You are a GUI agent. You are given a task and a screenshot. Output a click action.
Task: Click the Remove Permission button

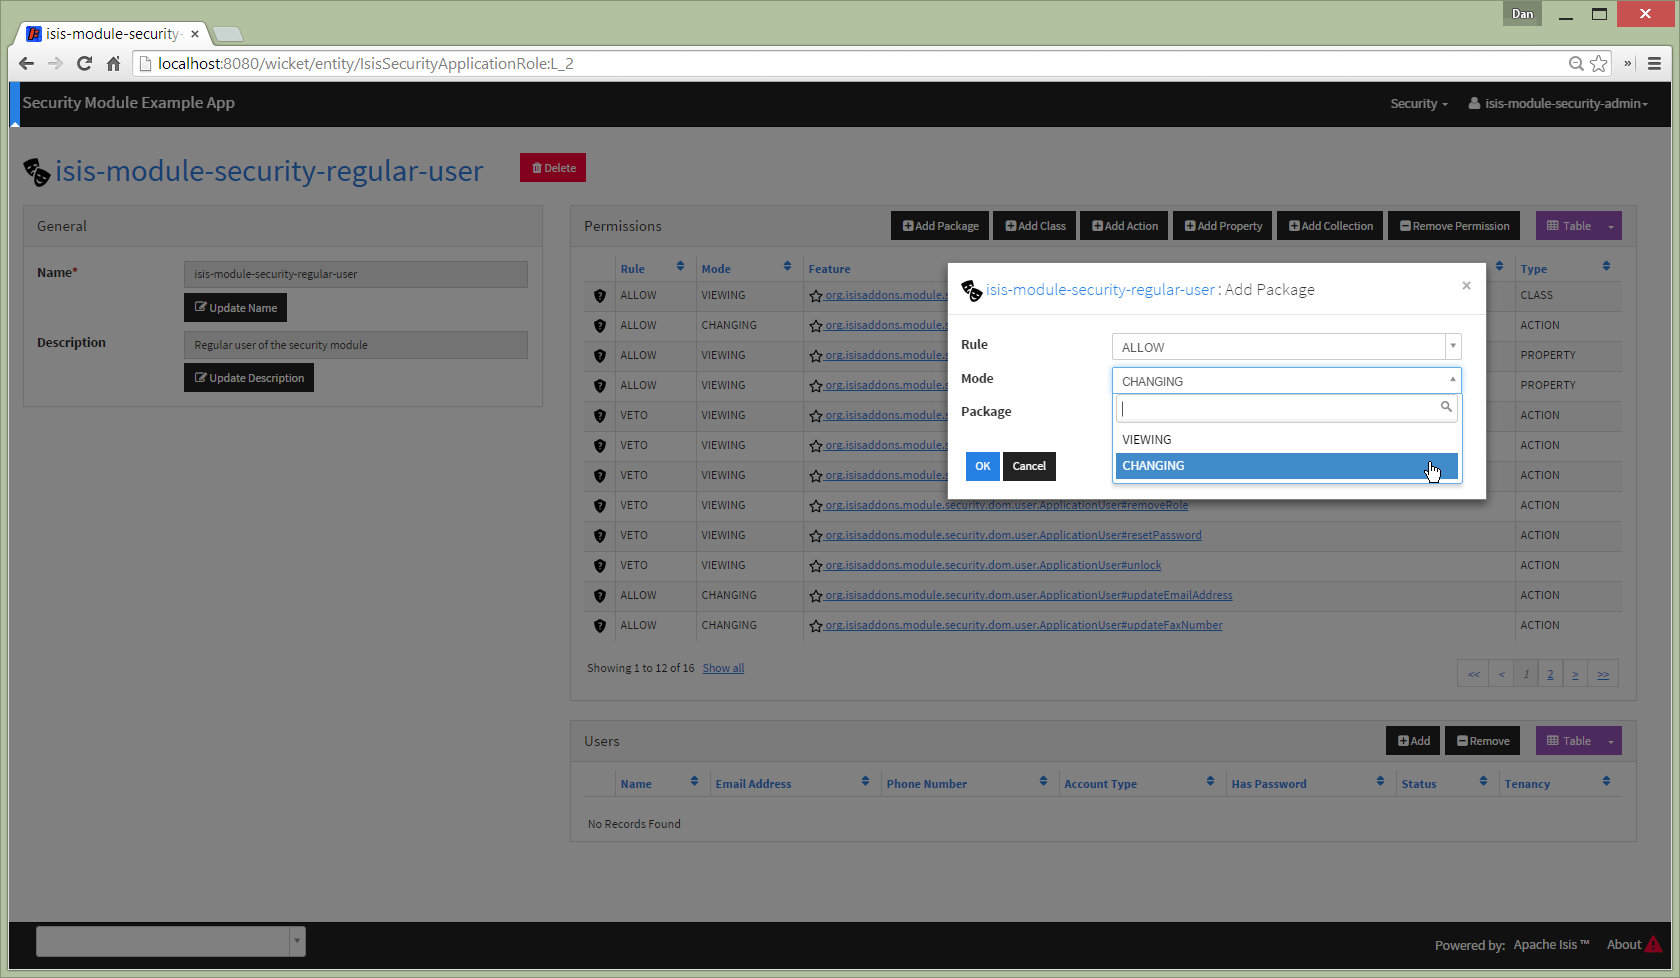click(x=1454, y=226)
